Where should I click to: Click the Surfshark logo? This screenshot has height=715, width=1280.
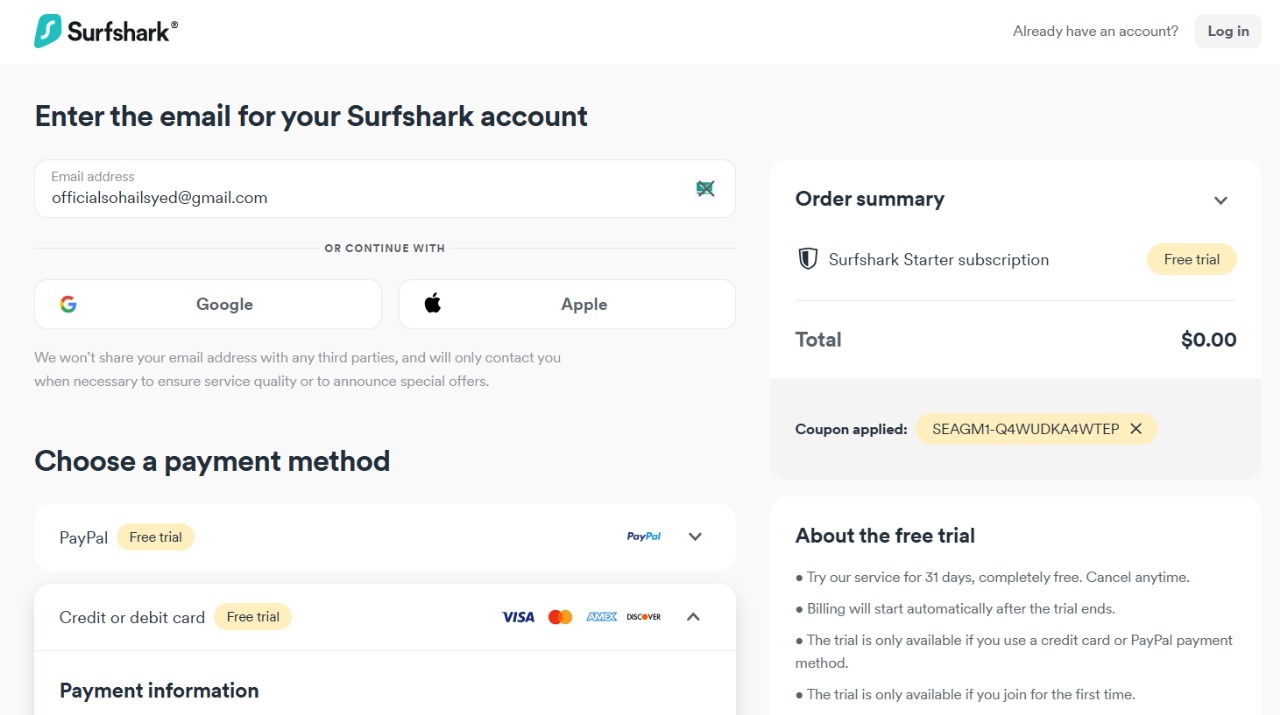pyautogui.click(x=105, y=30)
